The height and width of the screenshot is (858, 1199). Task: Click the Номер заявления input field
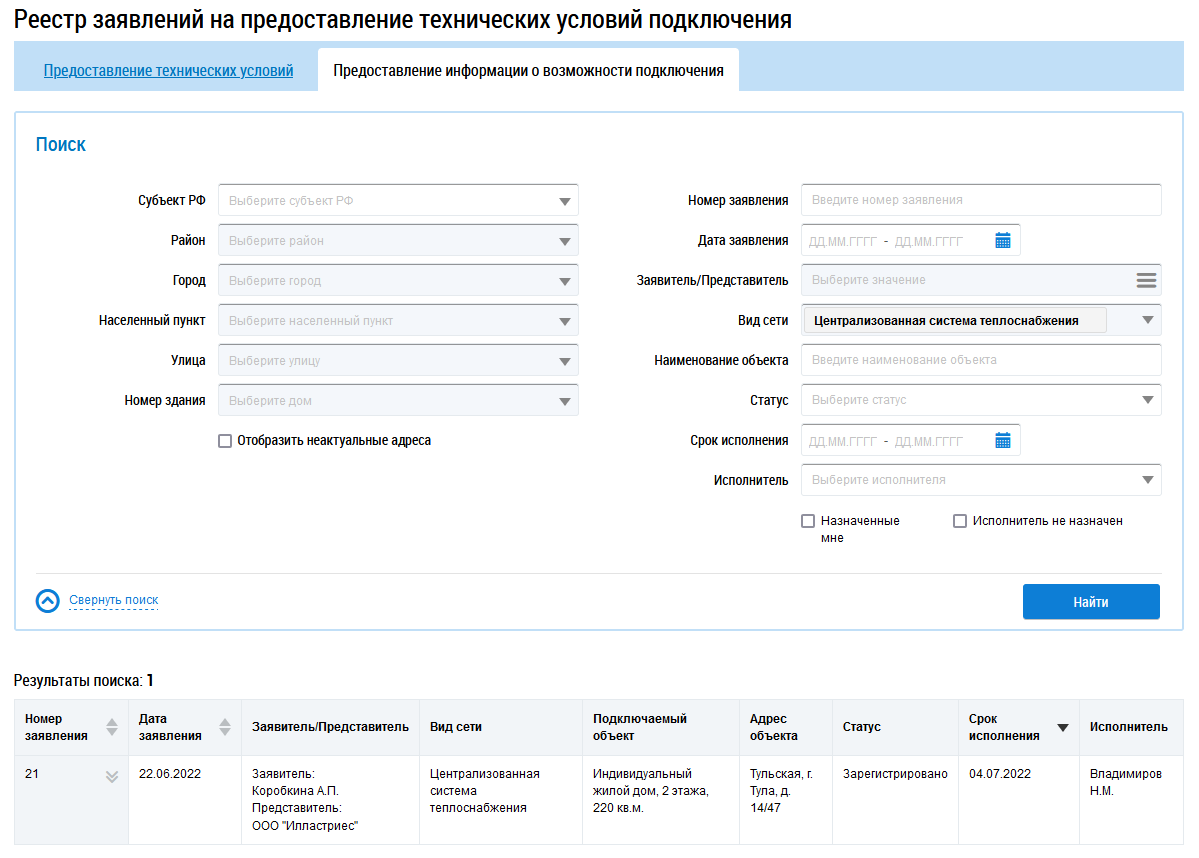(980, 200)
